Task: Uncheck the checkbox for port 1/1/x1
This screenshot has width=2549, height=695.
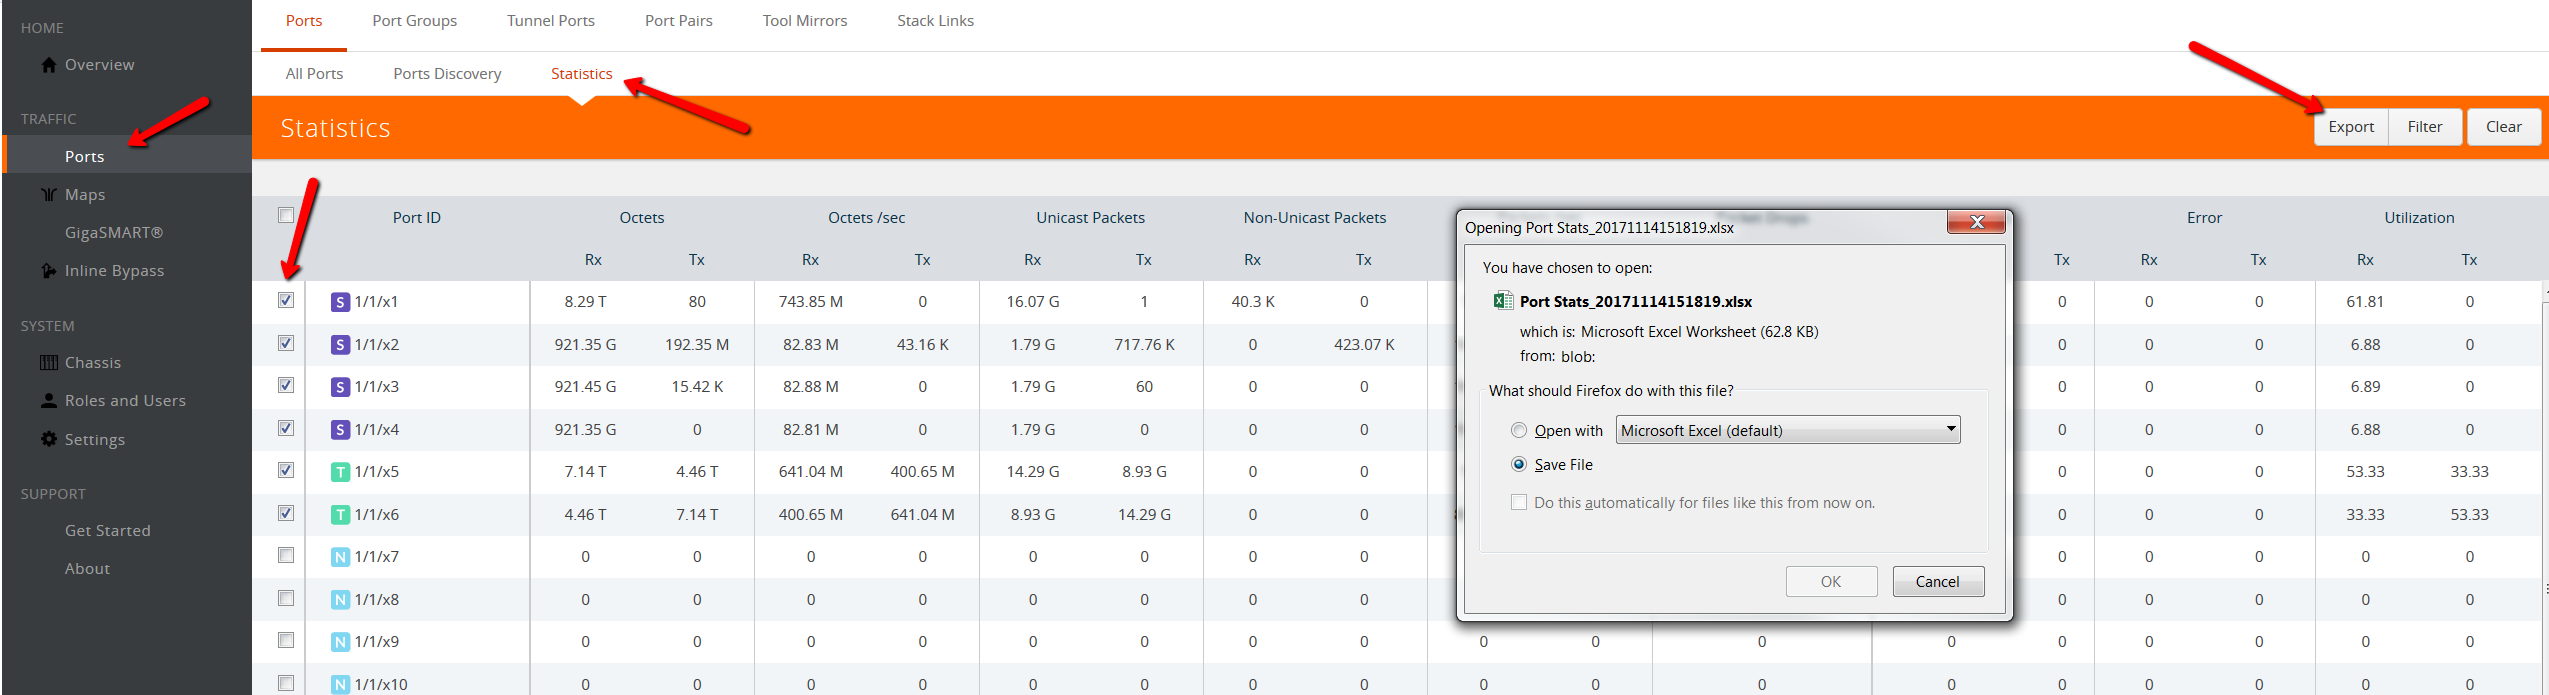Action: tap(286, 300)
